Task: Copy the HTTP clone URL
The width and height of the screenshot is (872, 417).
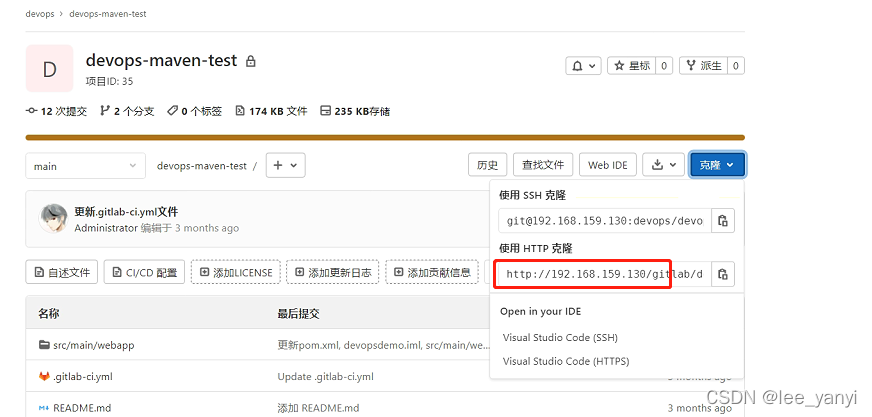Action: (723, 274)
